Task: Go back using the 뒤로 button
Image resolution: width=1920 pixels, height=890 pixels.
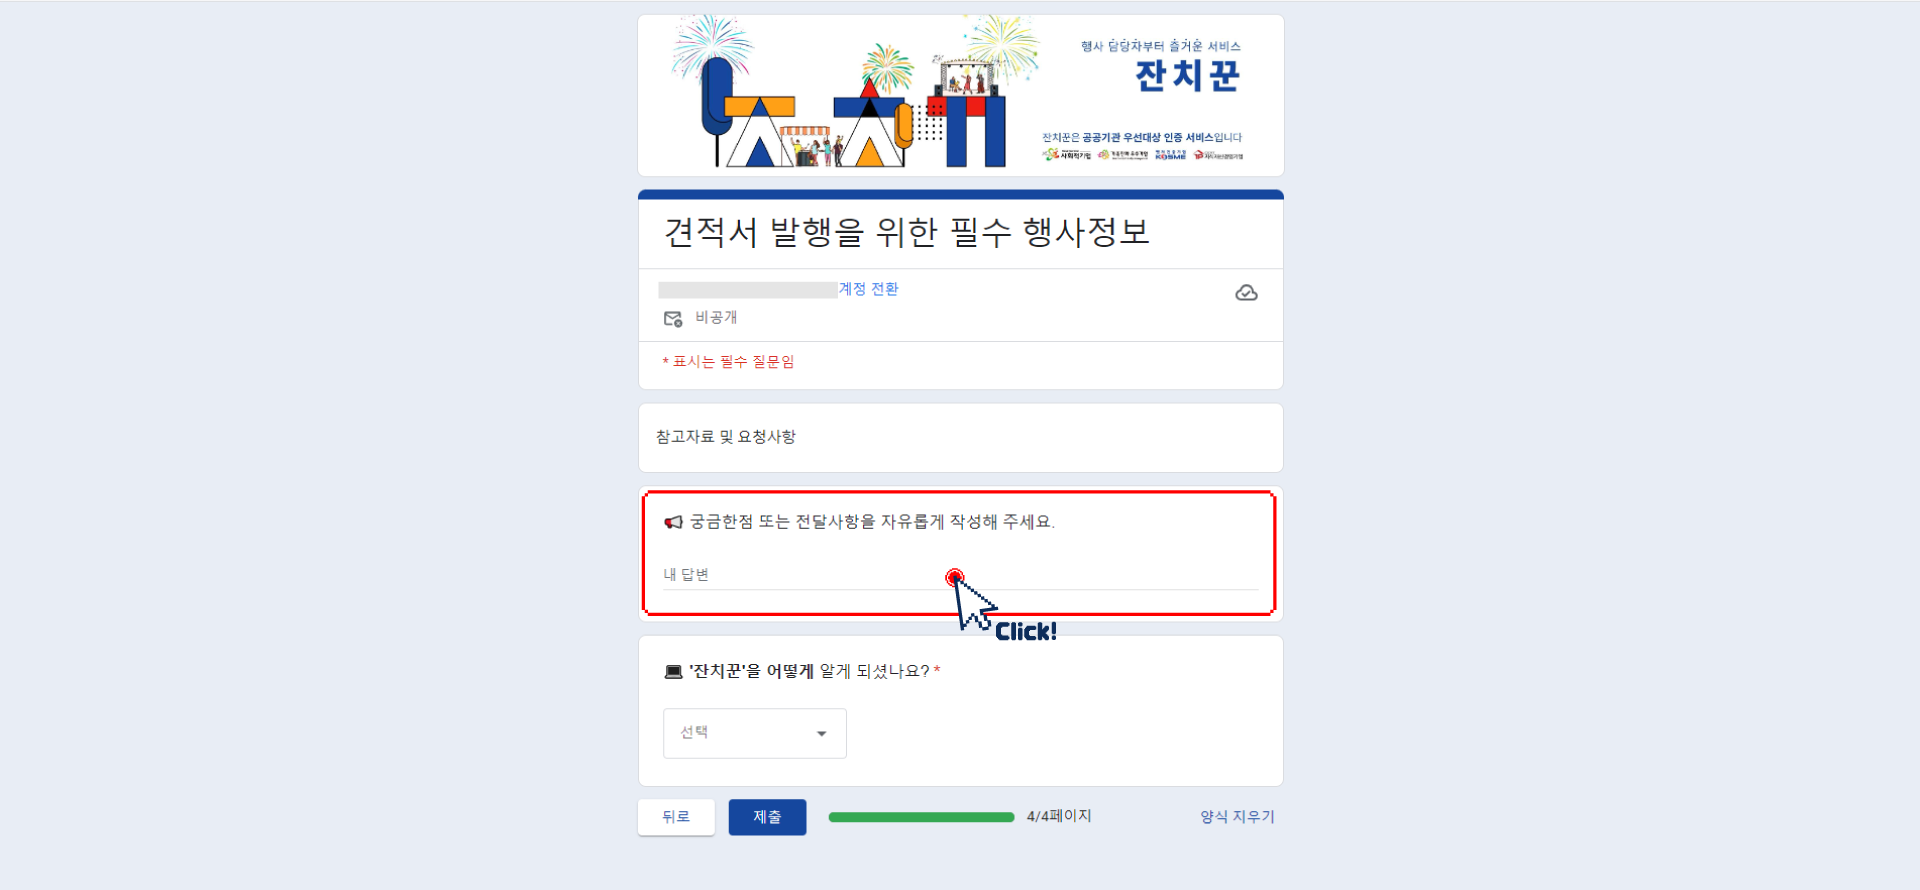Action: 676,817
